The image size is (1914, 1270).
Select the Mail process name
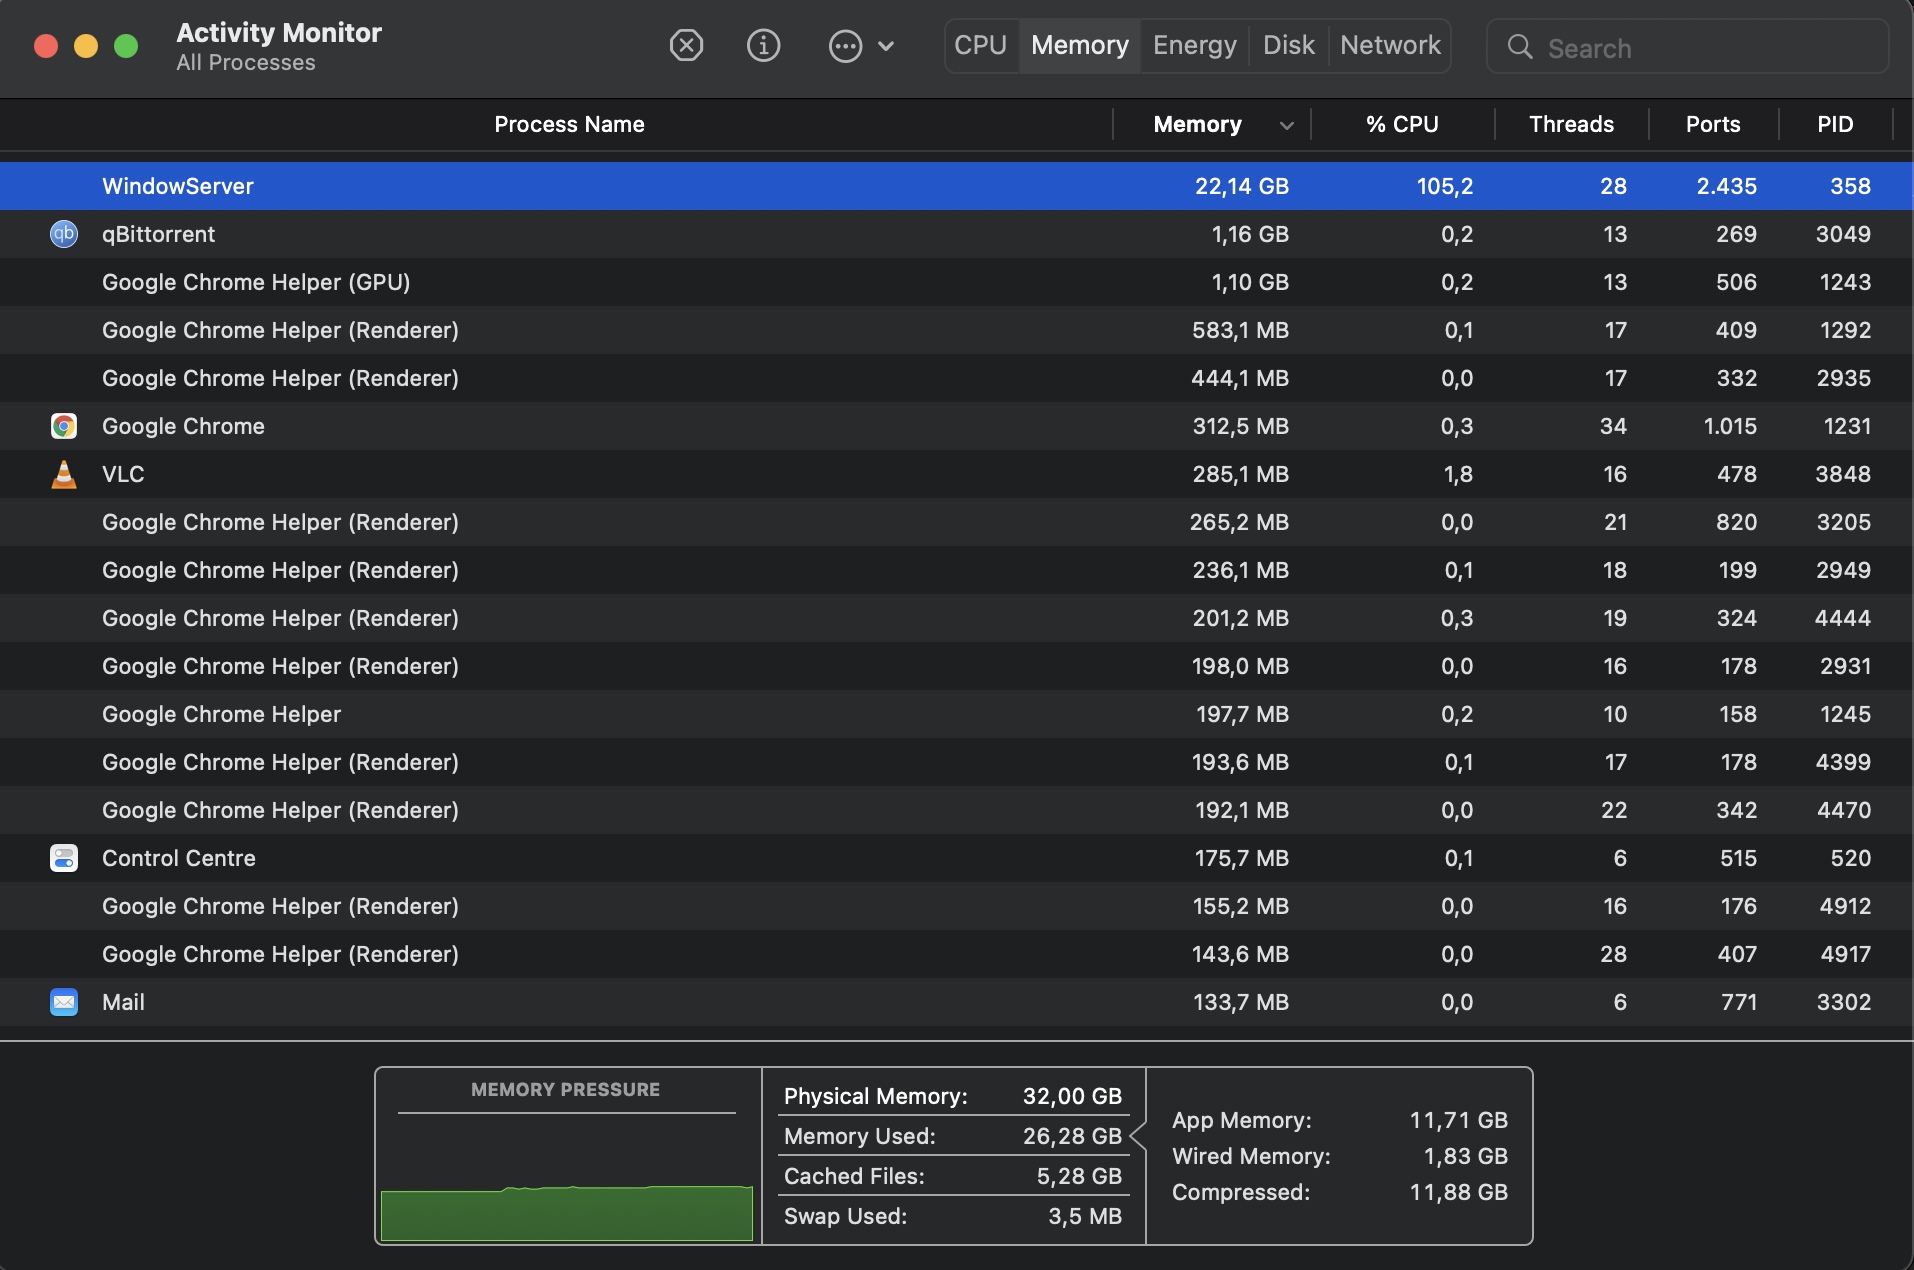click(123, 1002)
